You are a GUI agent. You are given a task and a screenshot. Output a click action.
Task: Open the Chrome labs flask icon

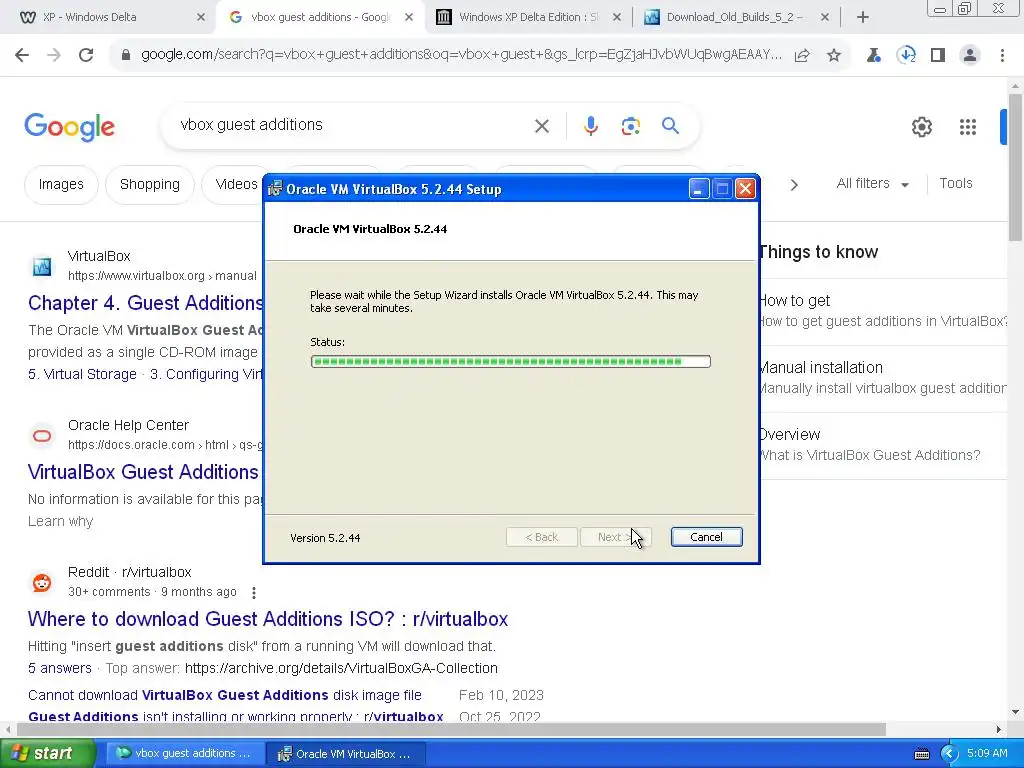[874, 56]
